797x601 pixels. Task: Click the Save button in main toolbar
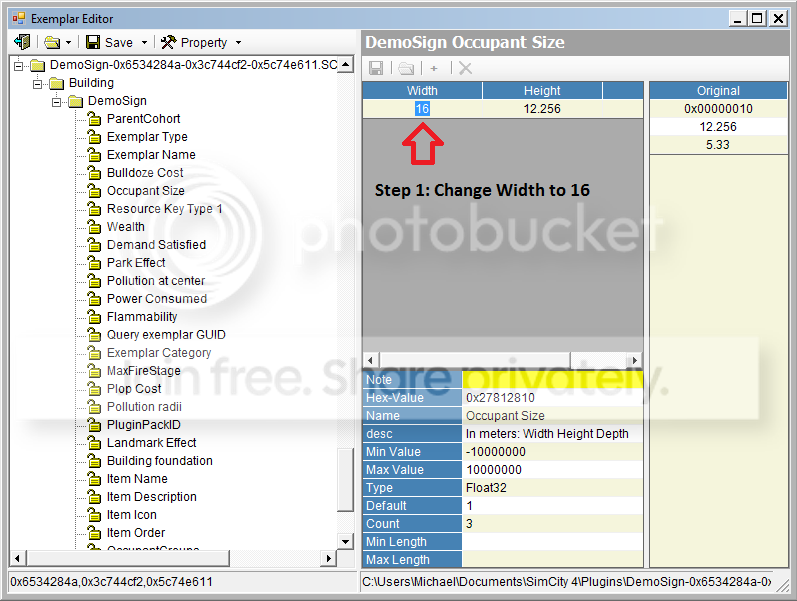coord(109,42)
